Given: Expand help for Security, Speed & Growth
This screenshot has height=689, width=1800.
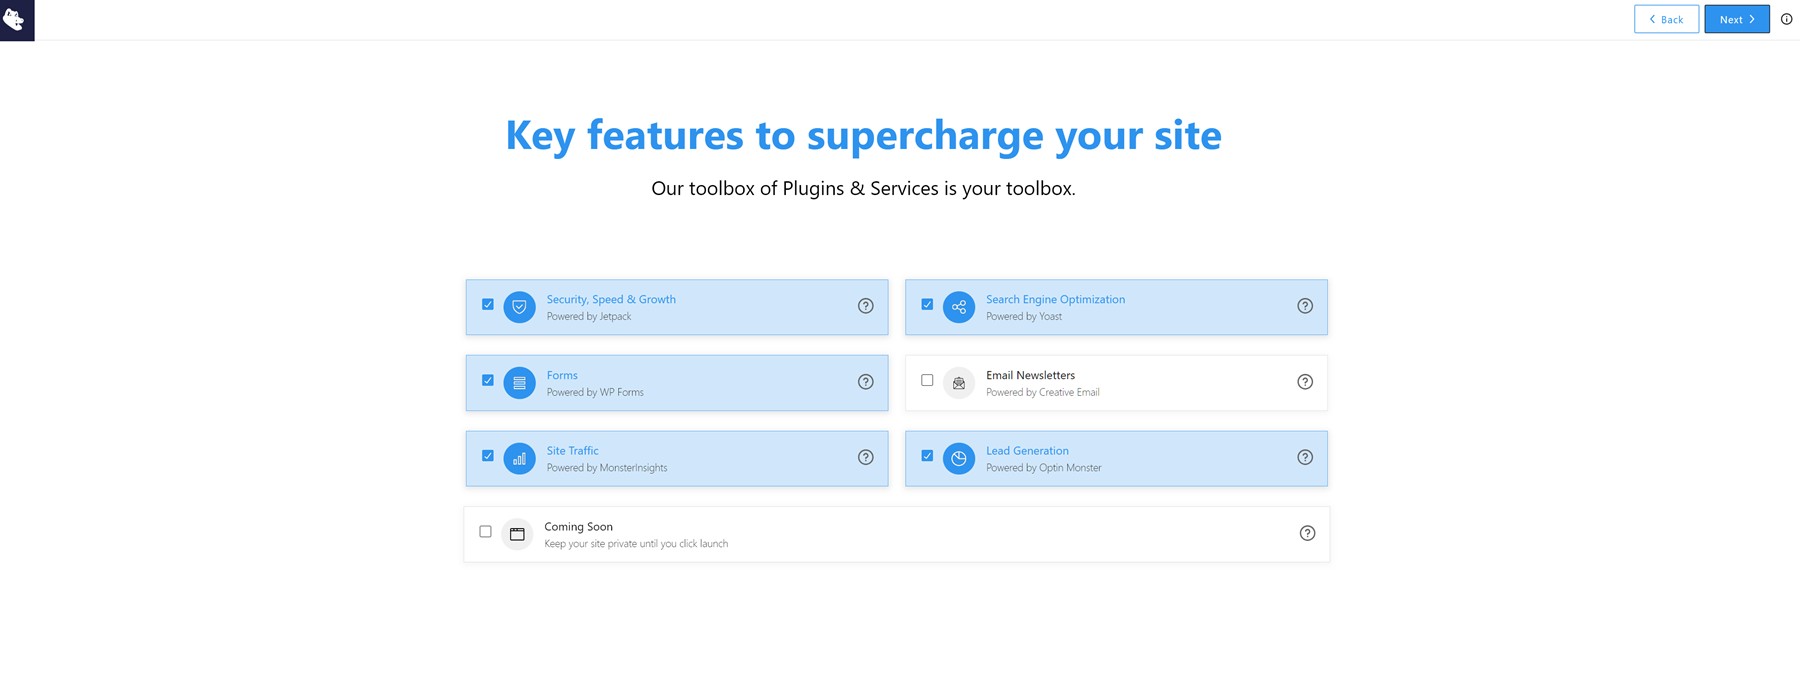Looking at the screenshot, I should click(866, 306).
